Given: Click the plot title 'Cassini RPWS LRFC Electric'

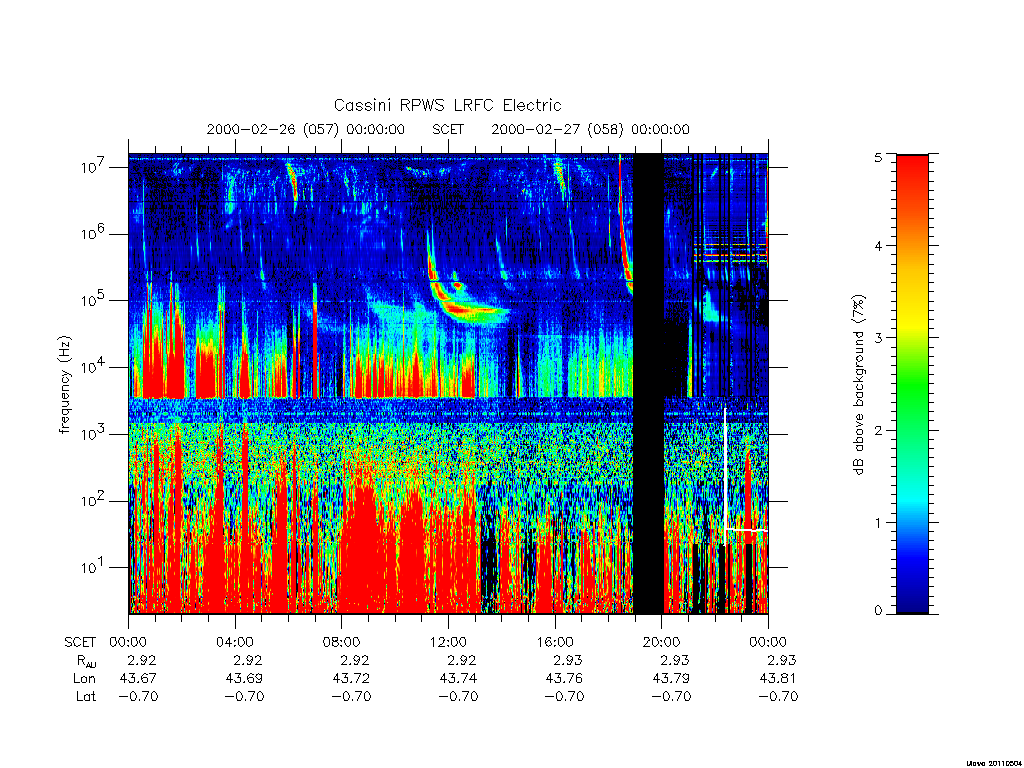Looking at the screenshot, I should pos(447,105).
